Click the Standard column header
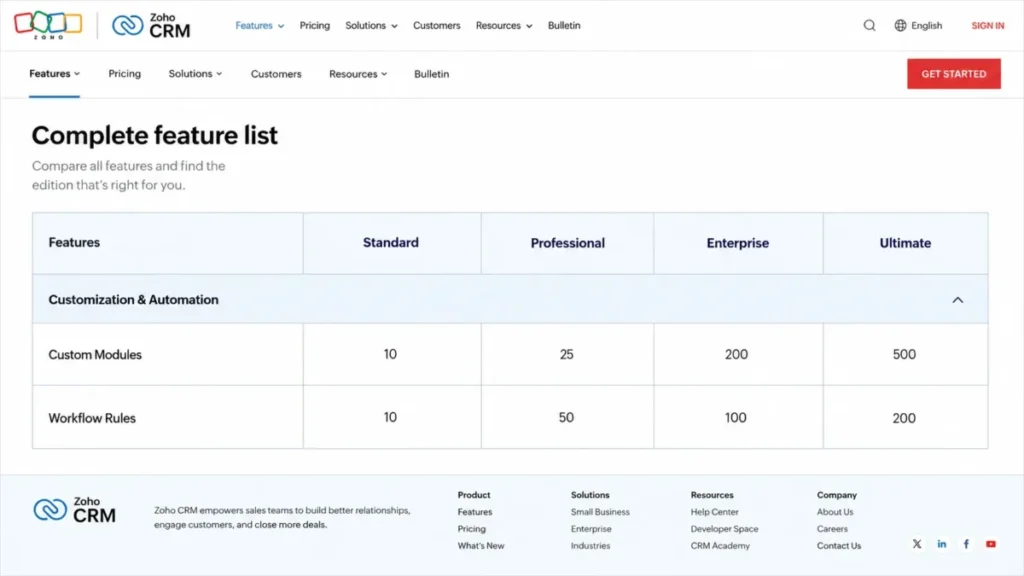1024x576 pixels. (391, 242)
